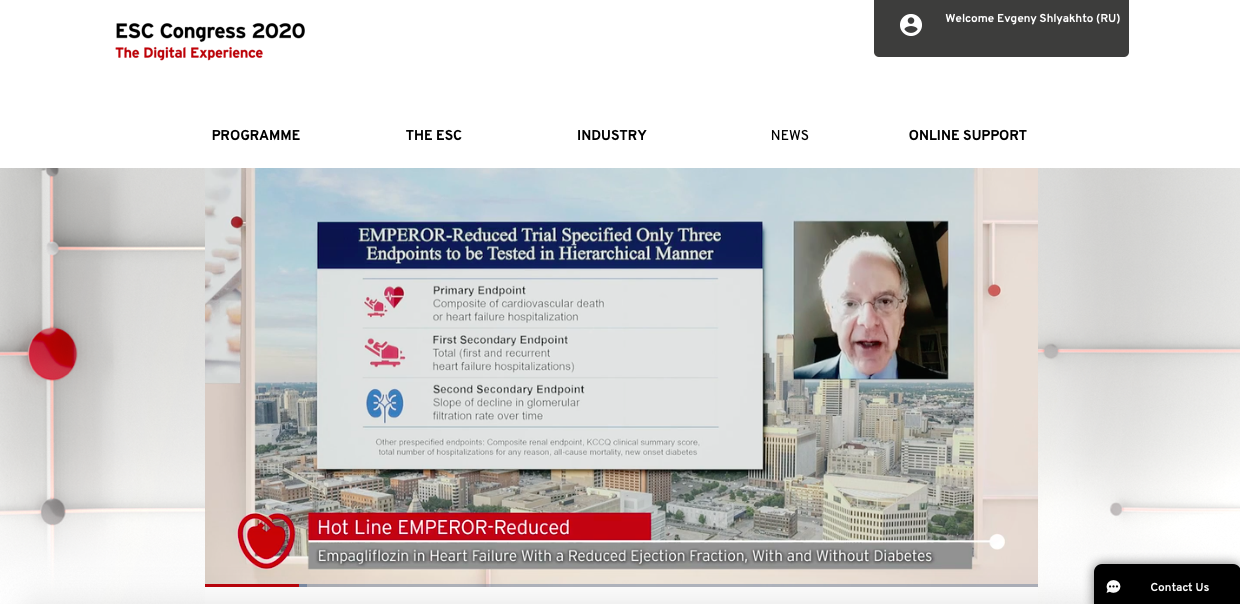1240x604 pixels.
Task: Select the speaker's webcam video frame
Action: click(x=870, y=300)
